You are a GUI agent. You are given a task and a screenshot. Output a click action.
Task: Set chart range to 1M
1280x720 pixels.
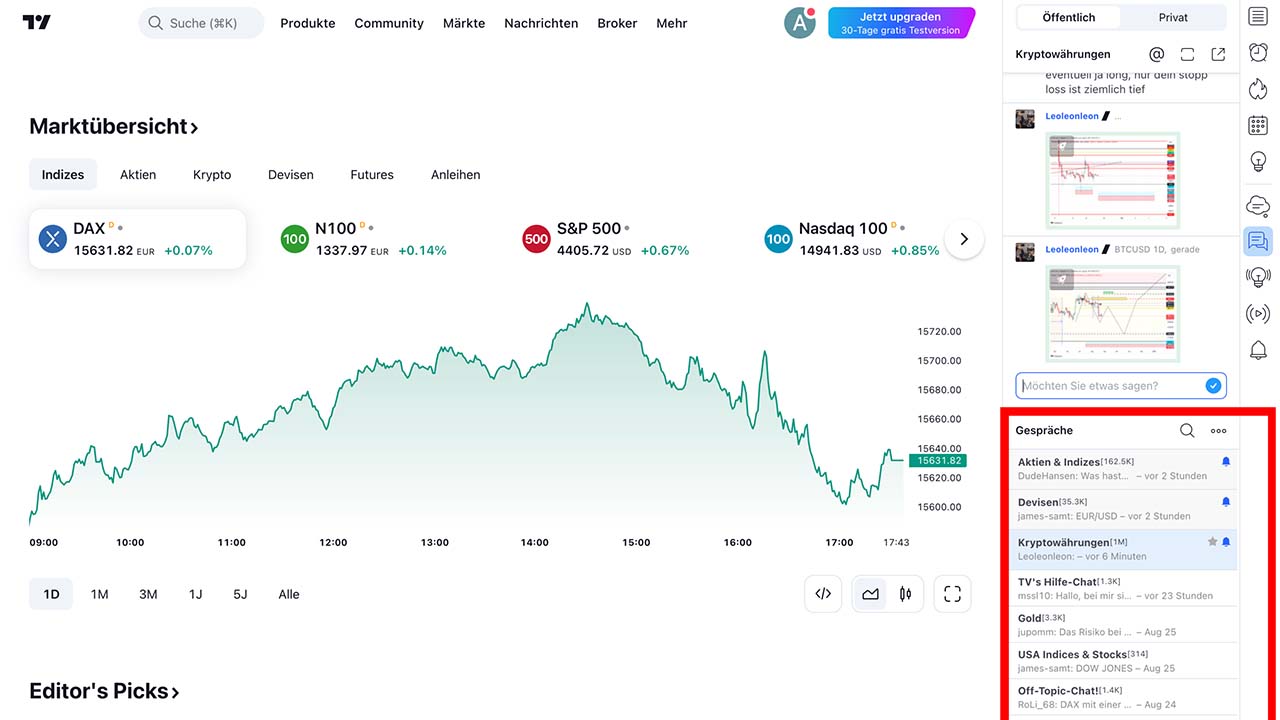99,594
